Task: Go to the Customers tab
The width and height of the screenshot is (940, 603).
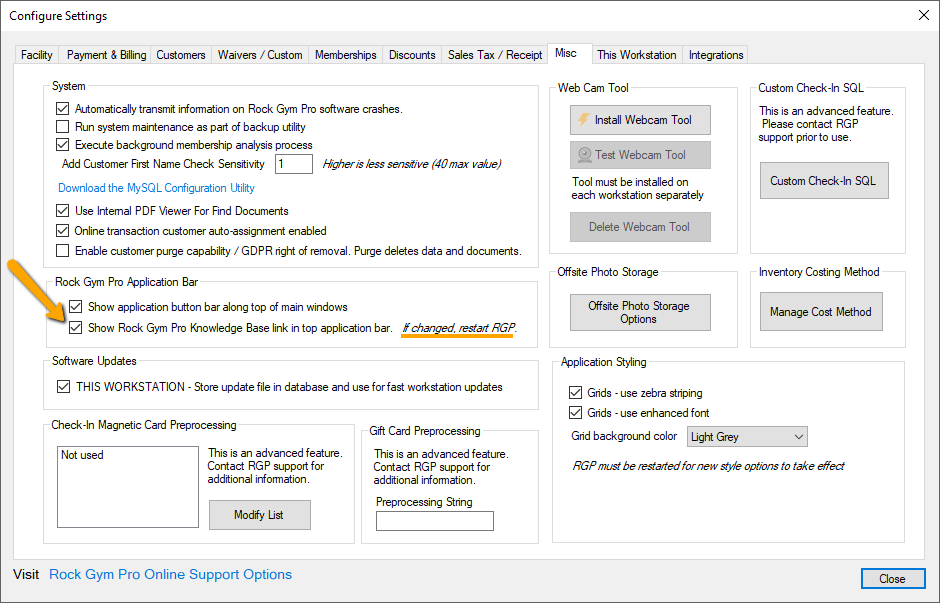Action: [180, 55]
